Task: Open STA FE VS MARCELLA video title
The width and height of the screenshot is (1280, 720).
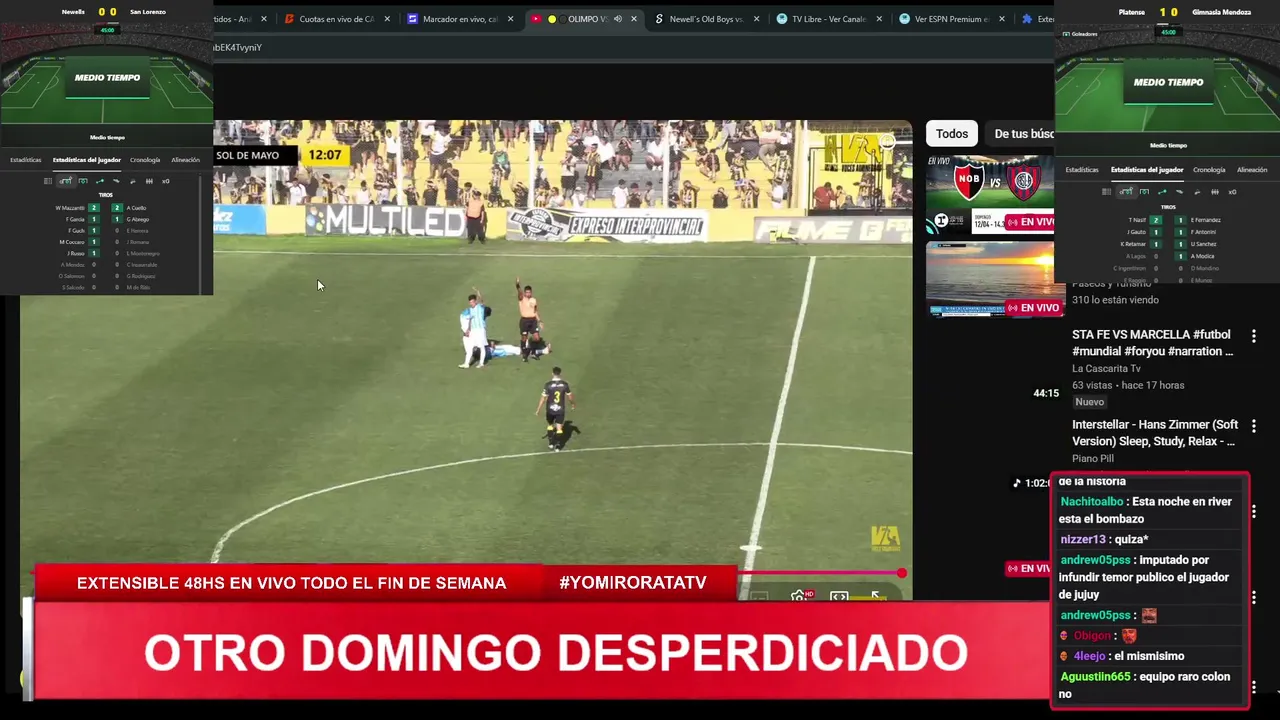Action: 1152,343
